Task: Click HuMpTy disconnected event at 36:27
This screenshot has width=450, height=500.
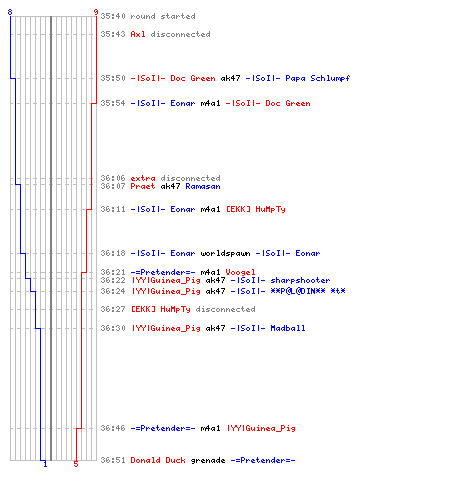Action: pyautogui.click(x=178, y=309)
